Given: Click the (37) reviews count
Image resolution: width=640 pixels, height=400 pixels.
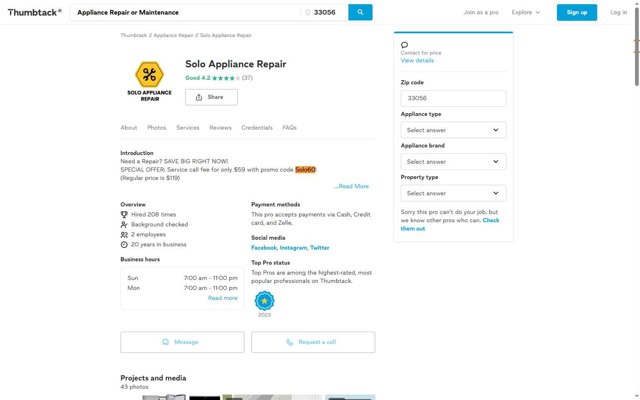Looking at the screenshot, I should pos(247,78).
